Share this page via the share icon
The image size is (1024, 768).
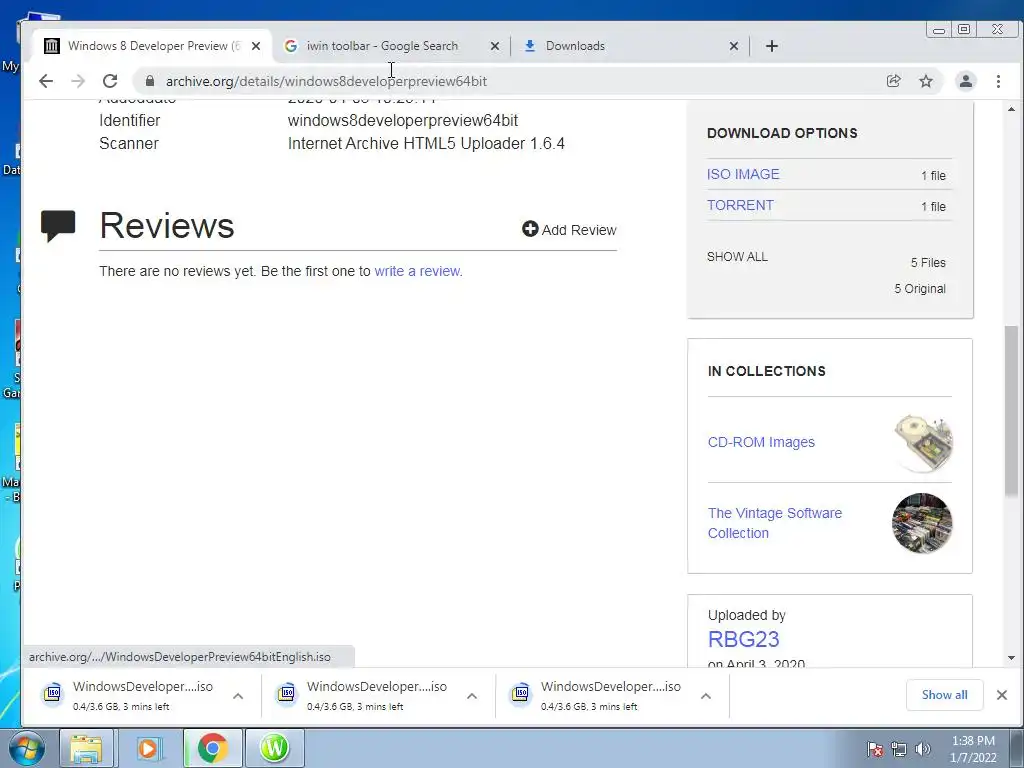(893, 81)
